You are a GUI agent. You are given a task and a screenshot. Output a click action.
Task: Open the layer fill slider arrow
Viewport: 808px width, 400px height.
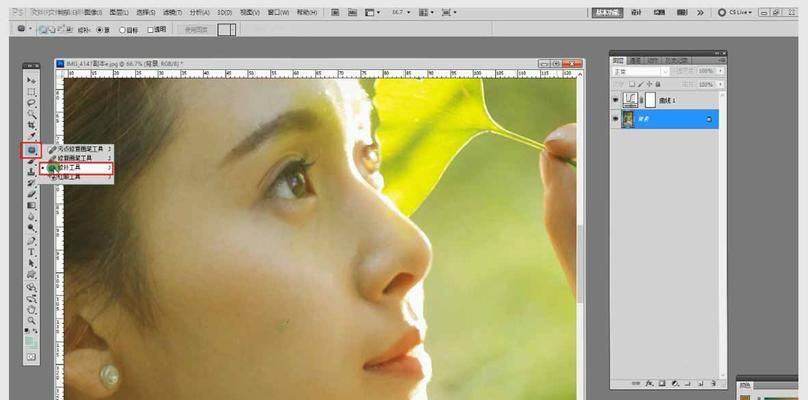point(720,85)
